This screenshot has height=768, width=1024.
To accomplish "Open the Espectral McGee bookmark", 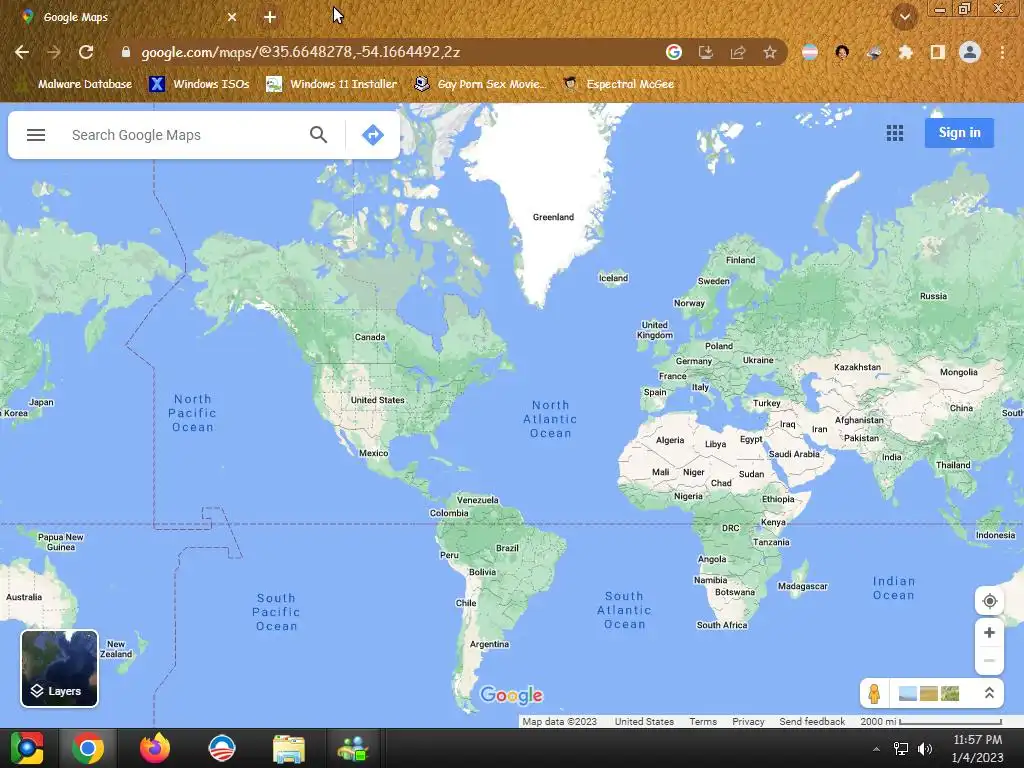I will point(618,84).
